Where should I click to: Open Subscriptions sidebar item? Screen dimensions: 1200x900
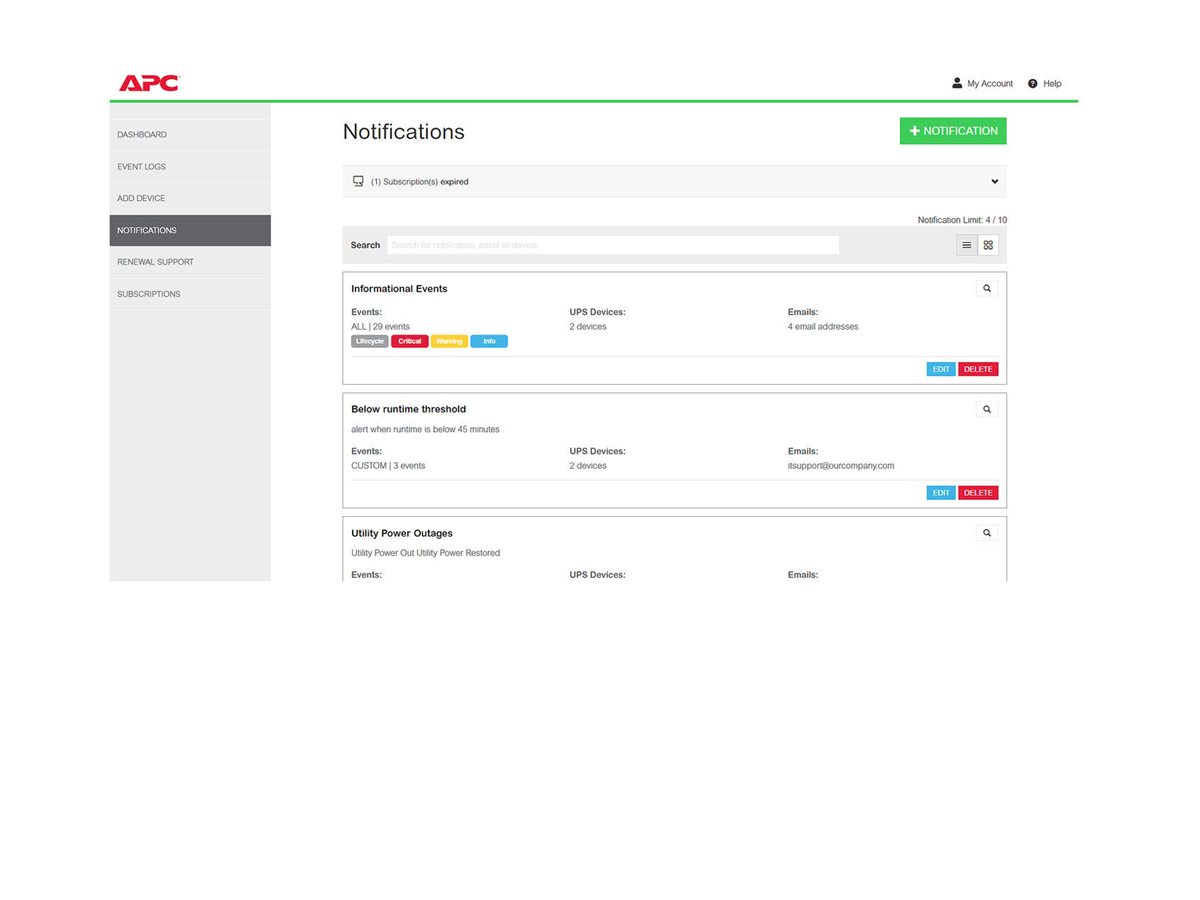[148, 294]
